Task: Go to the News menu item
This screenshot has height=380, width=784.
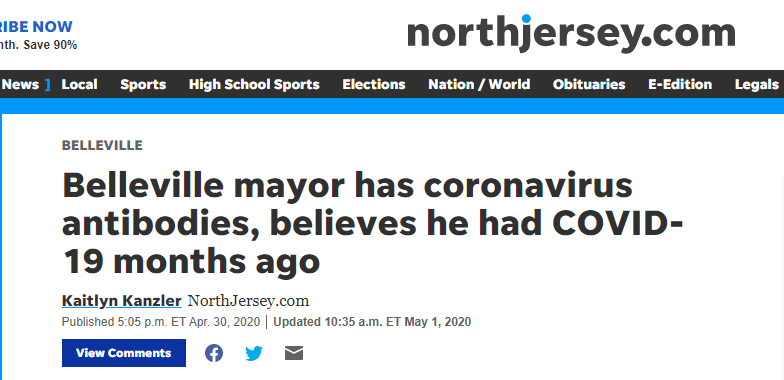Action: tap(20, 84)
